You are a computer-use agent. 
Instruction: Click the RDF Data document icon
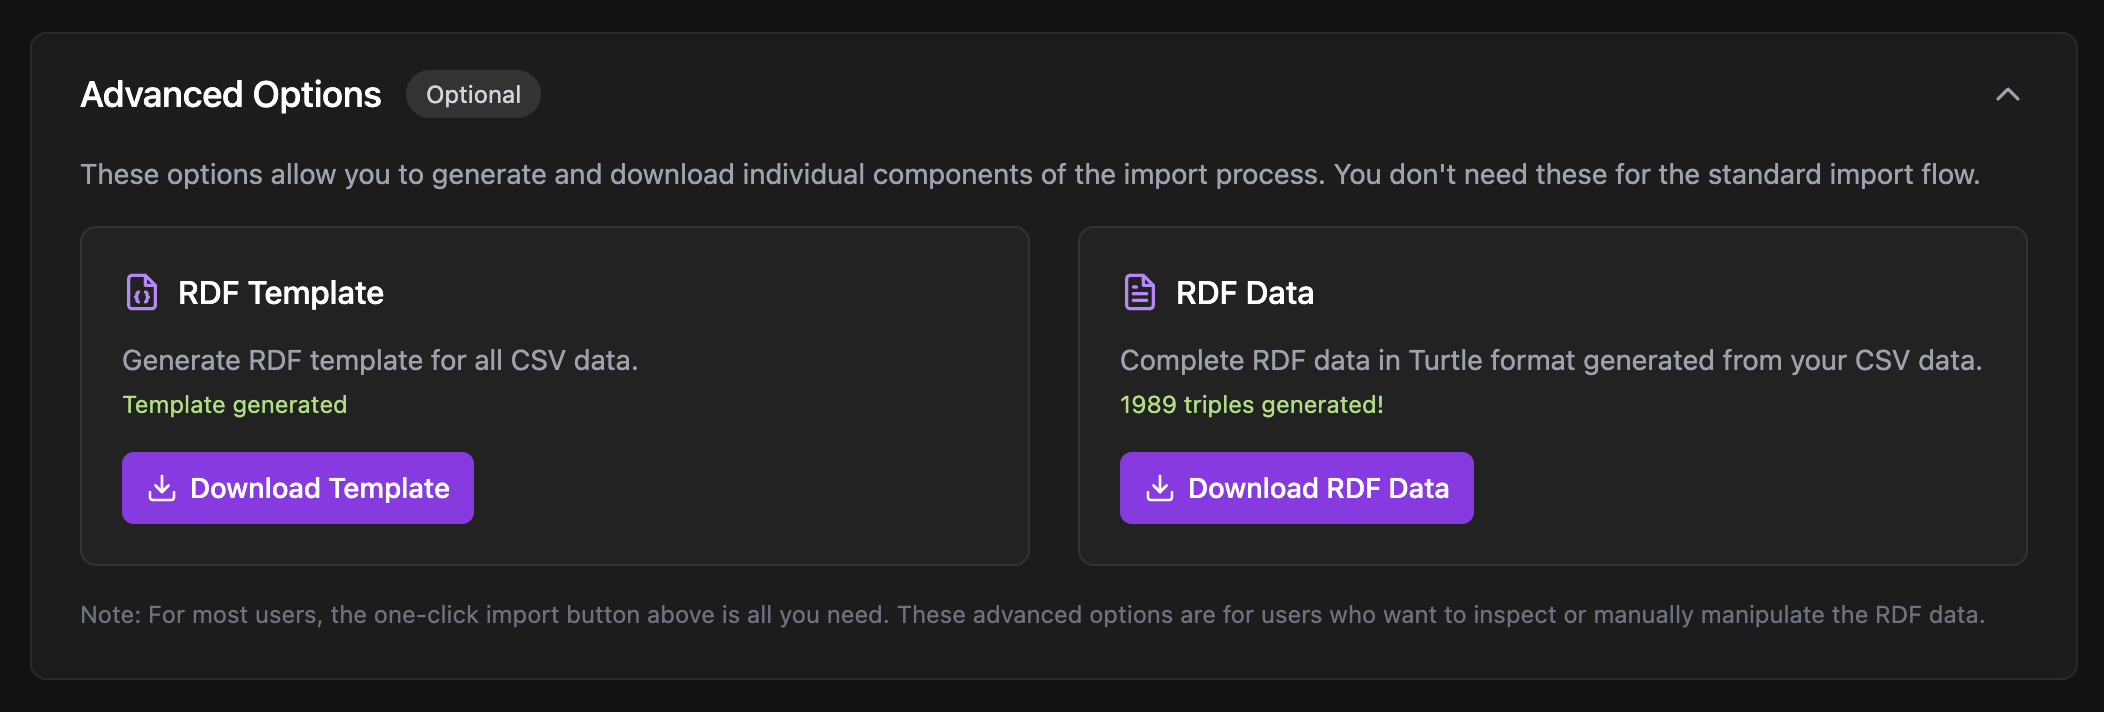tap(1140, 293)
